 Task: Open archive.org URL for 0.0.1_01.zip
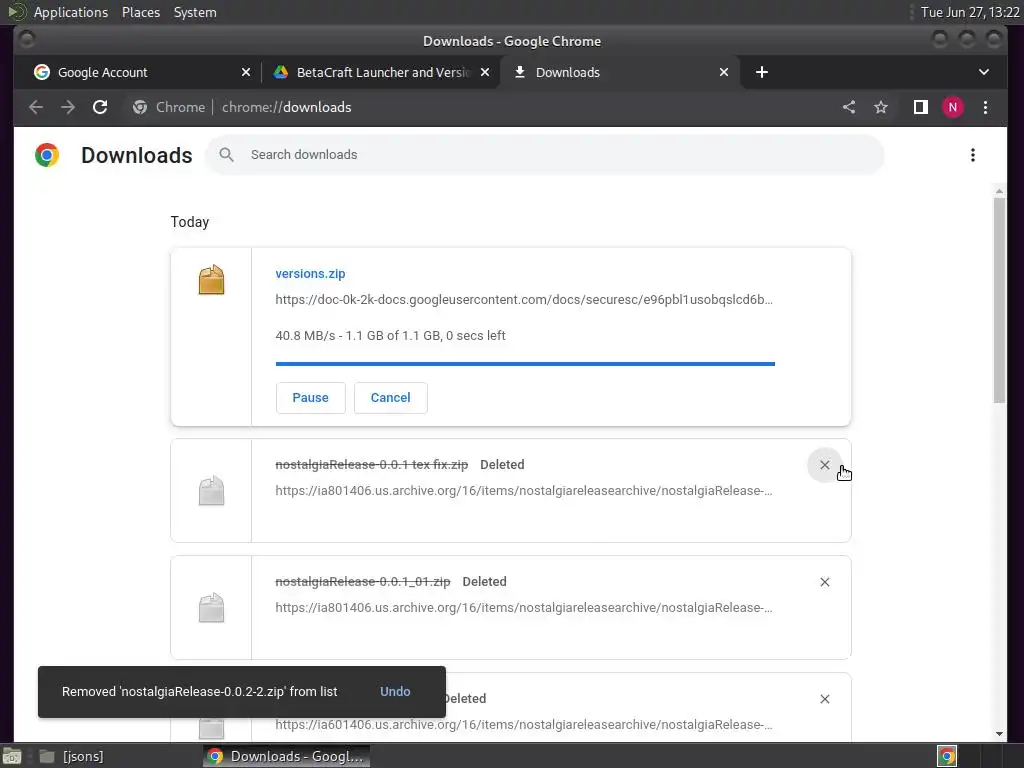524,607
